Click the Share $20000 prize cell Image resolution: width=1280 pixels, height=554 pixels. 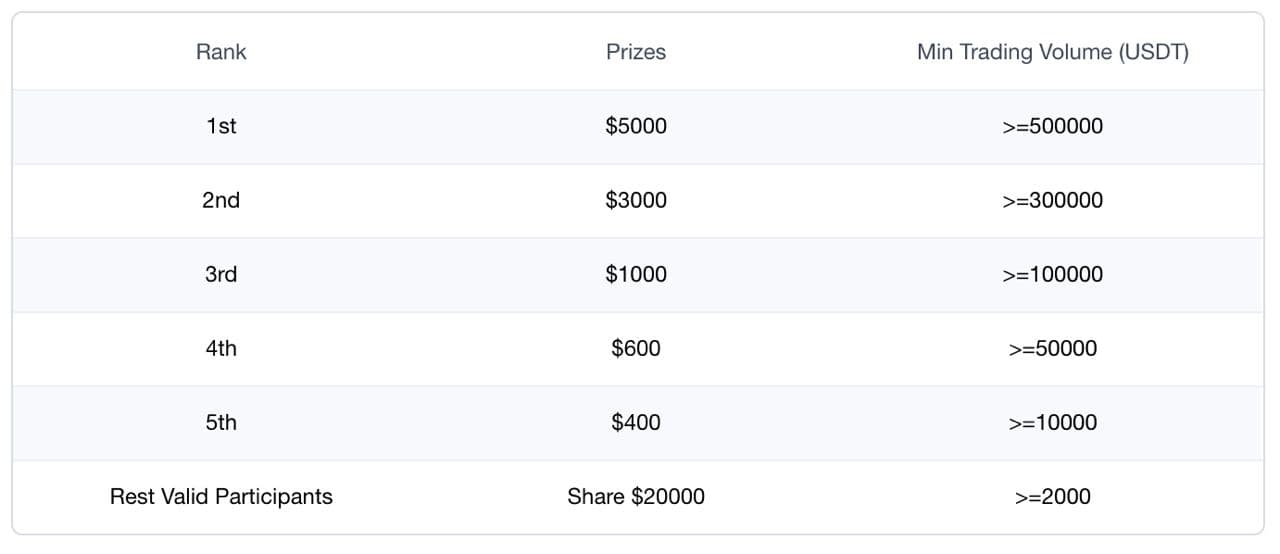point(636,496)
